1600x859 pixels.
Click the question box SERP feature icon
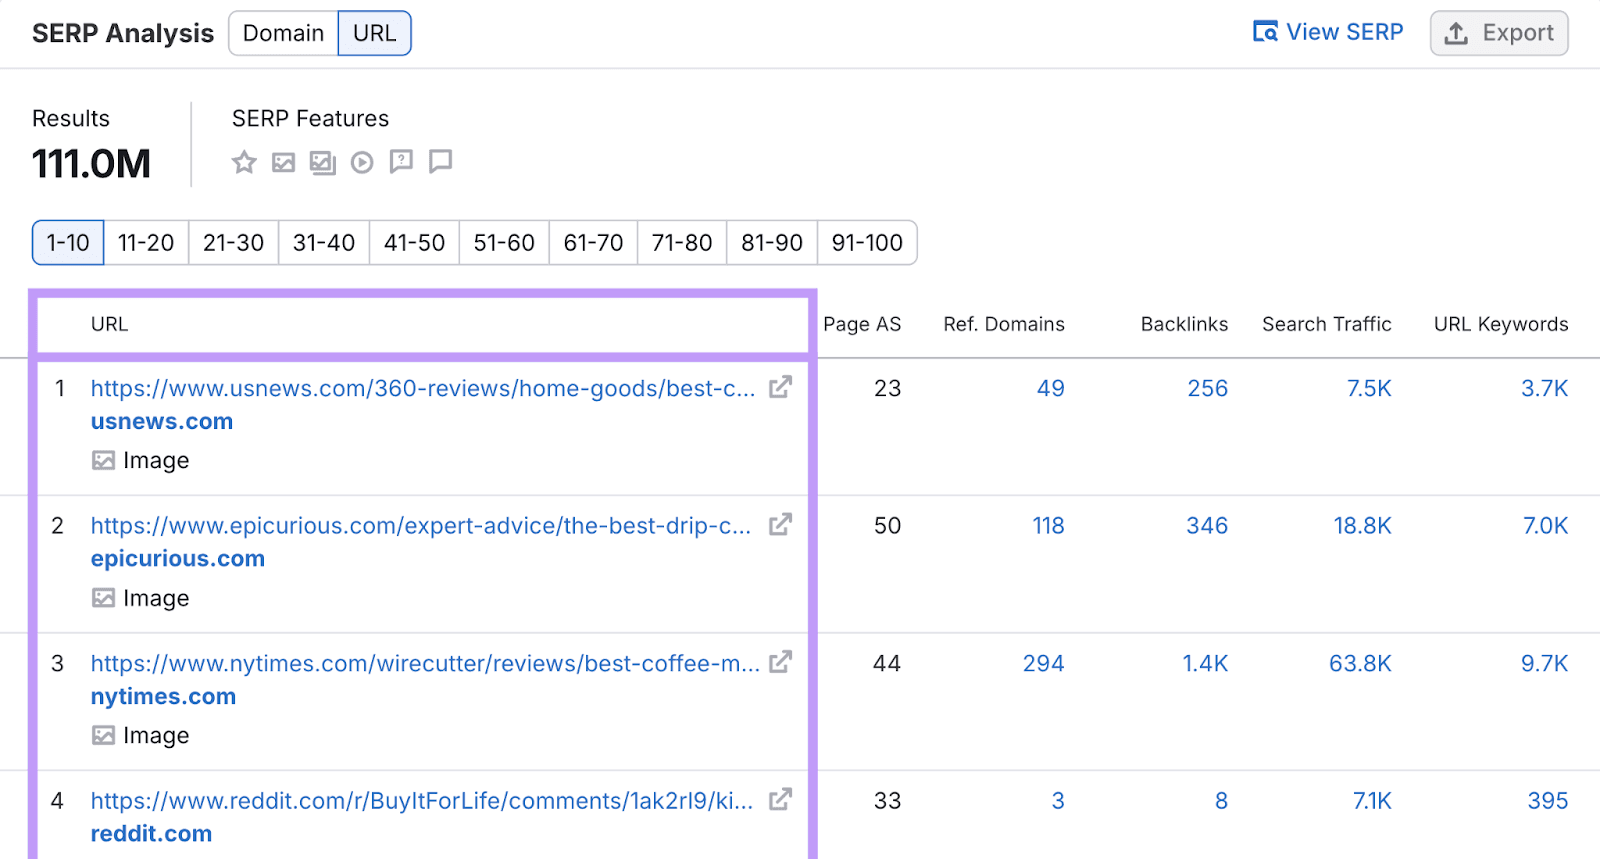click(x=401, y=162)
